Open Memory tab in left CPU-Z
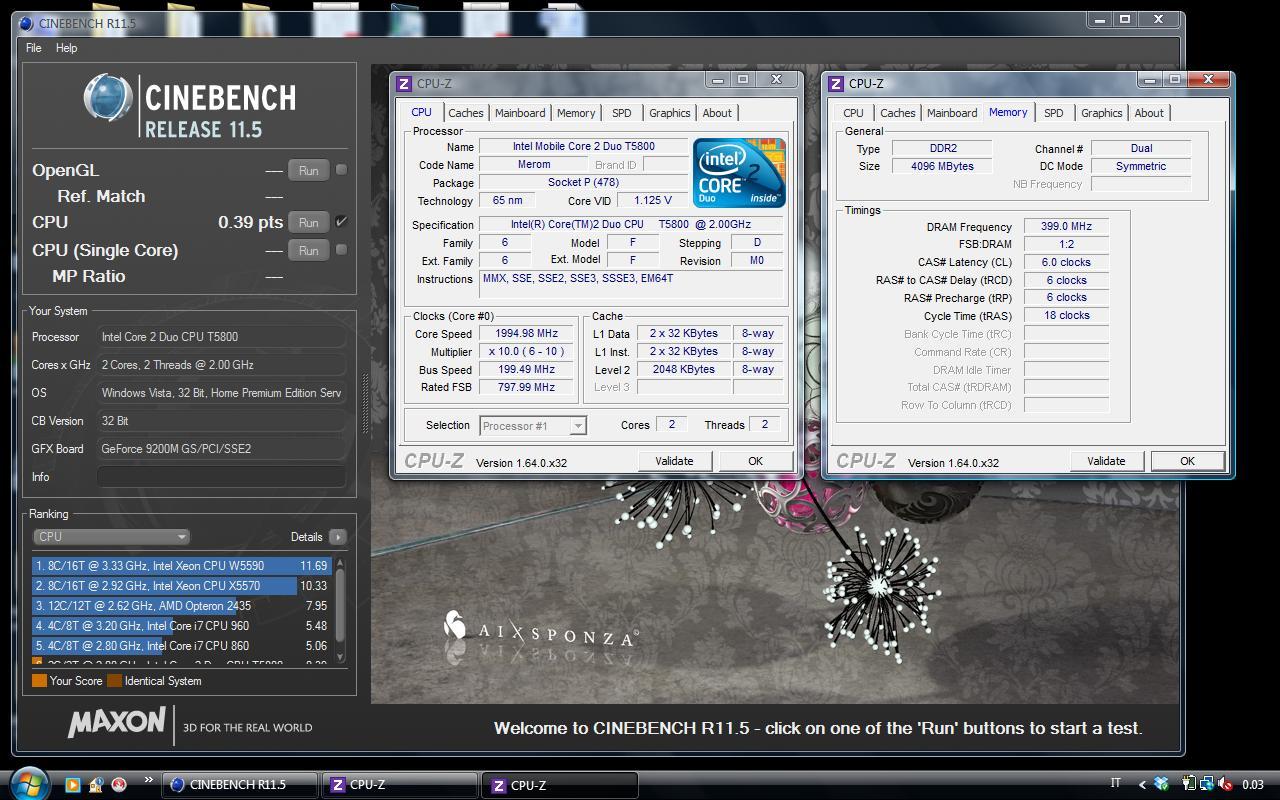The height and width of the screenshot is (800, 1280). point(576,113)
